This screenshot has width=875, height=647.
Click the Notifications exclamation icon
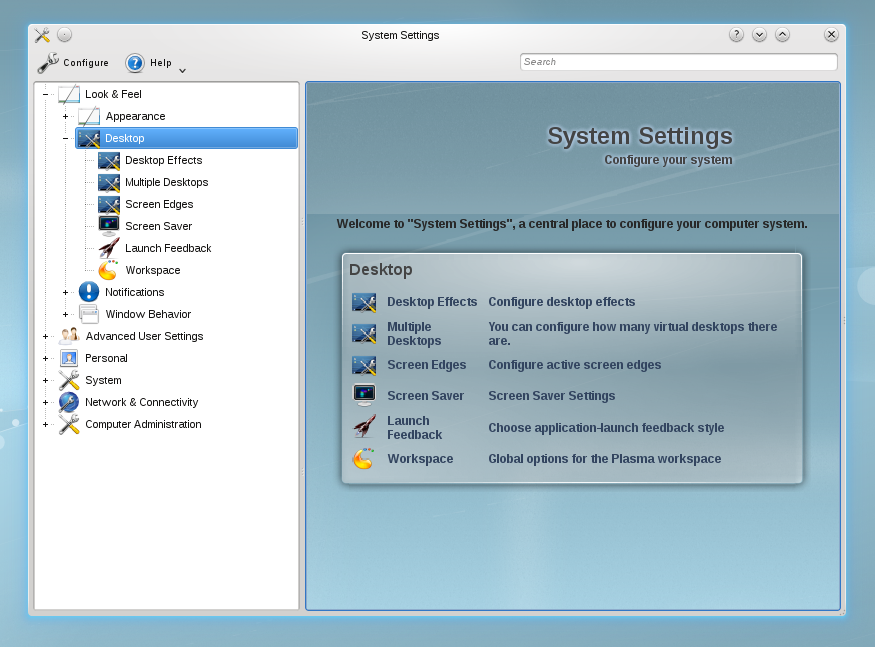(x=89, y=292)
